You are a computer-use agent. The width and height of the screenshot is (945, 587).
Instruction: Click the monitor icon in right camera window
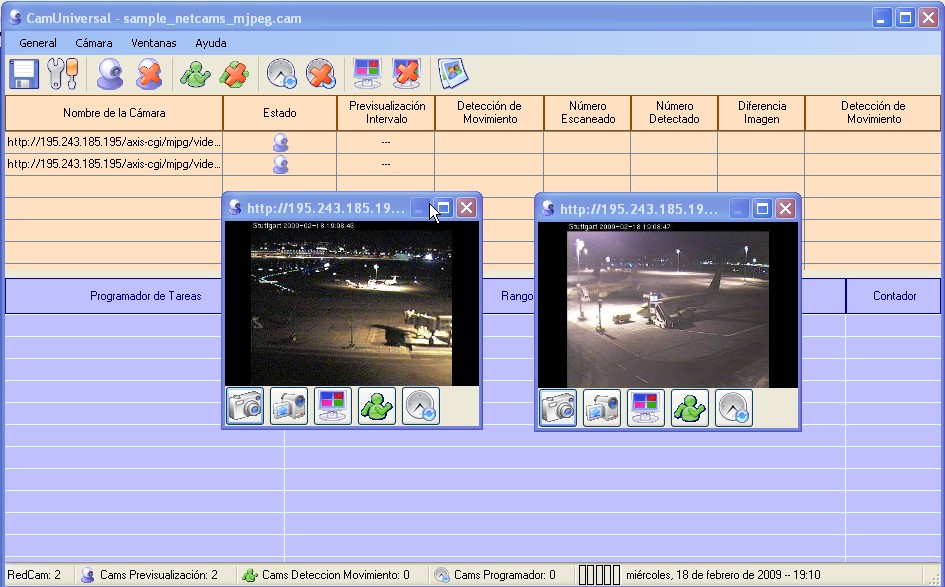click(x=645, y=407)
